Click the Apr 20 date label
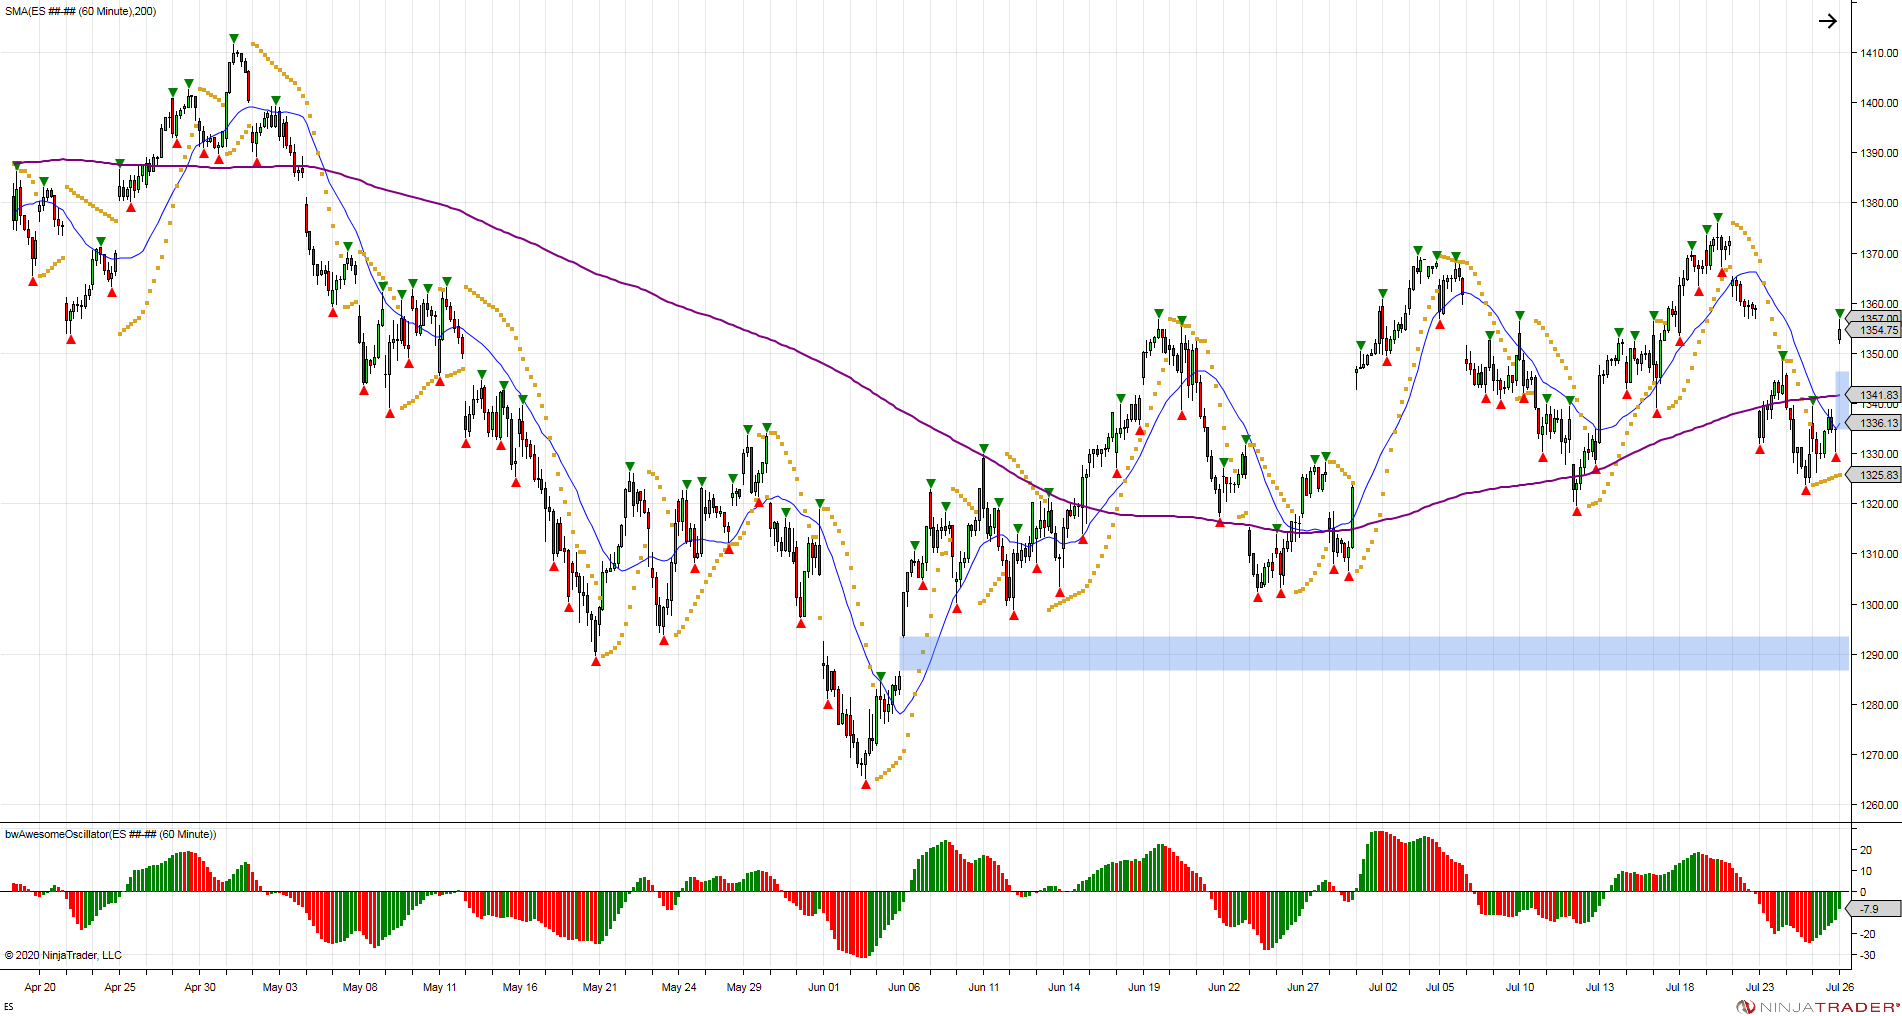1902x1016 pixels. pyautogui.click(x=40, y=987)
